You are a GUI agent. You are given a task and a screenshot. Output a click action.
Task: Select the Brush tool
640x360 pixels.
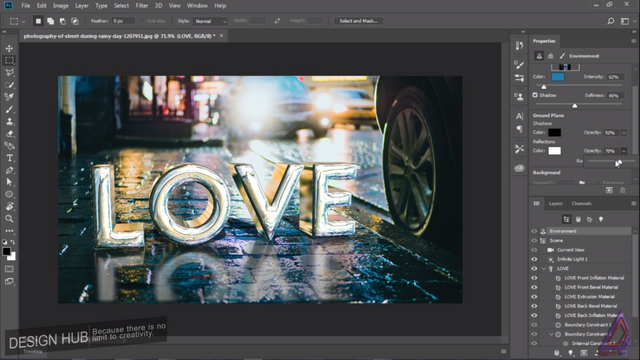coord(9,109)
